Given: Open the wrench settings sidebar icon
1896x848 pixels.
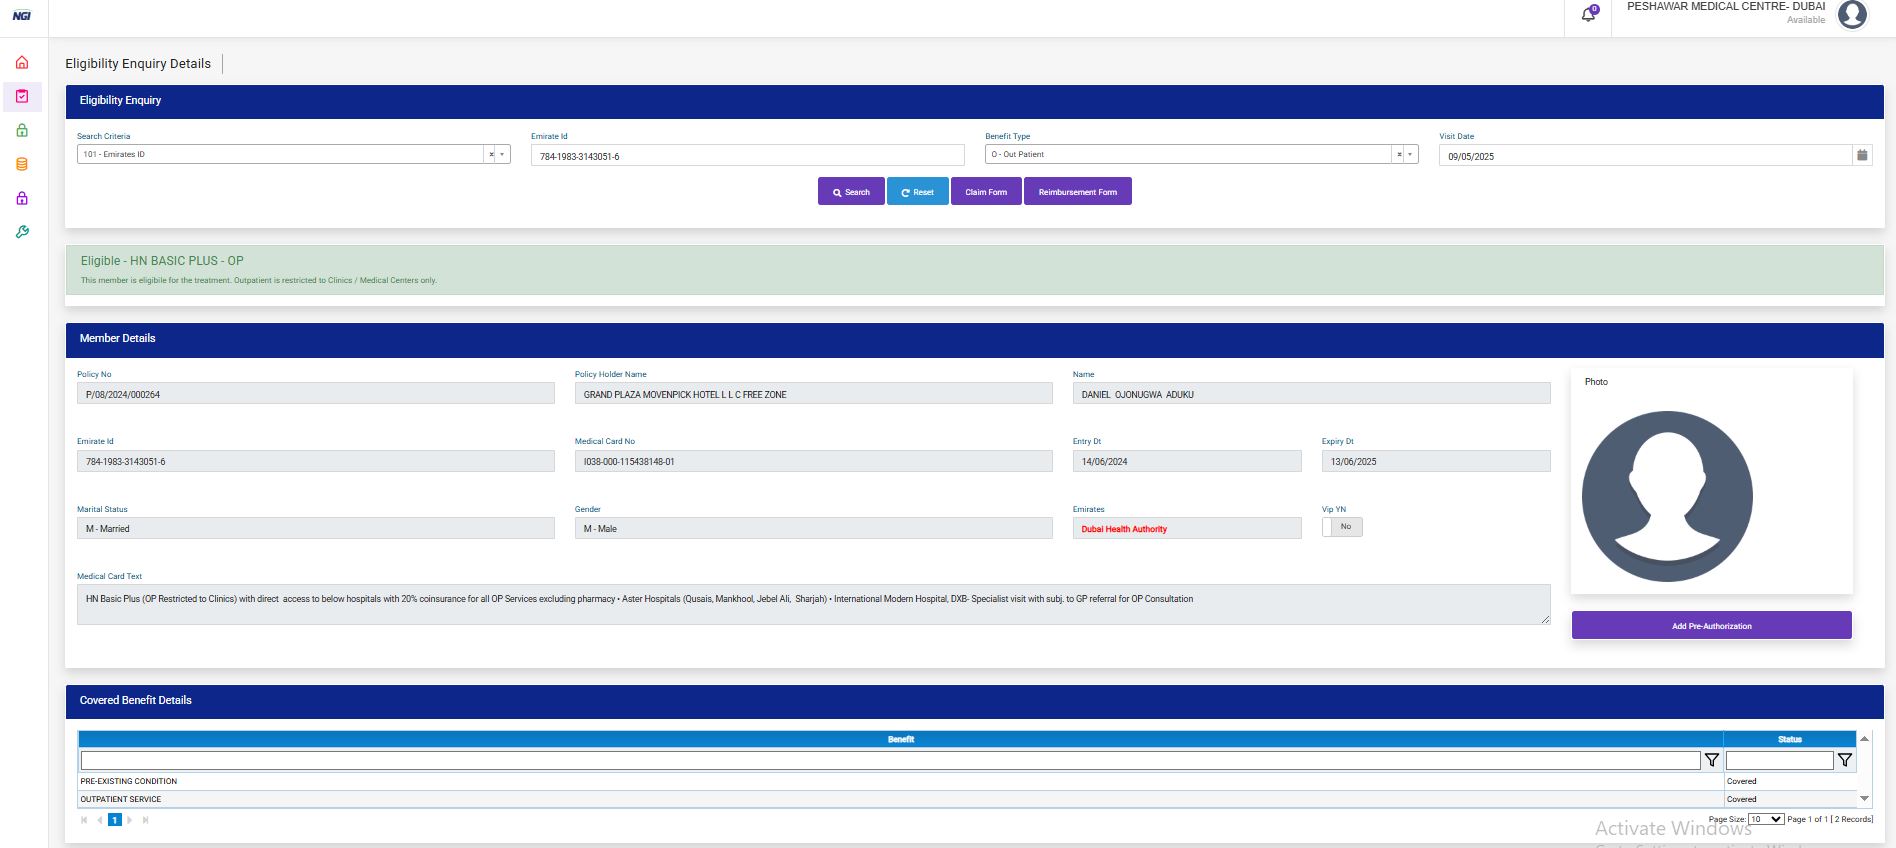Looking at the screenshot, I should [22, 232].
